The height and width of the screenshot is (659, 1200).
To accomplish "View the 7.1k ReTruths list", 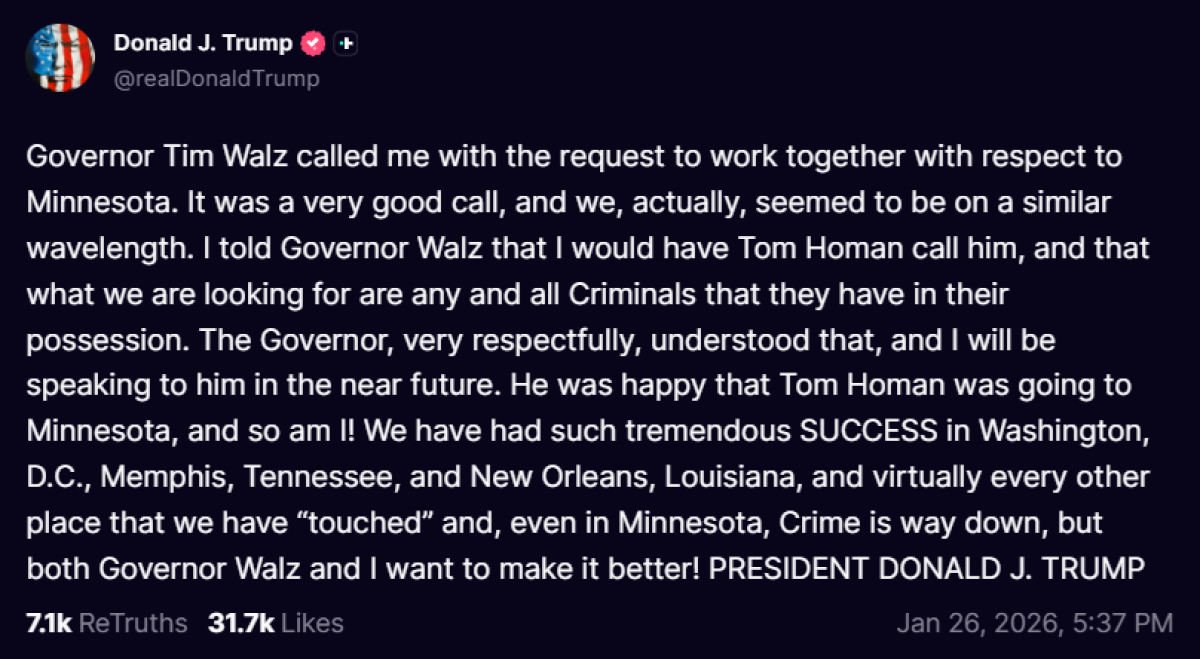I will click(95, 623).
